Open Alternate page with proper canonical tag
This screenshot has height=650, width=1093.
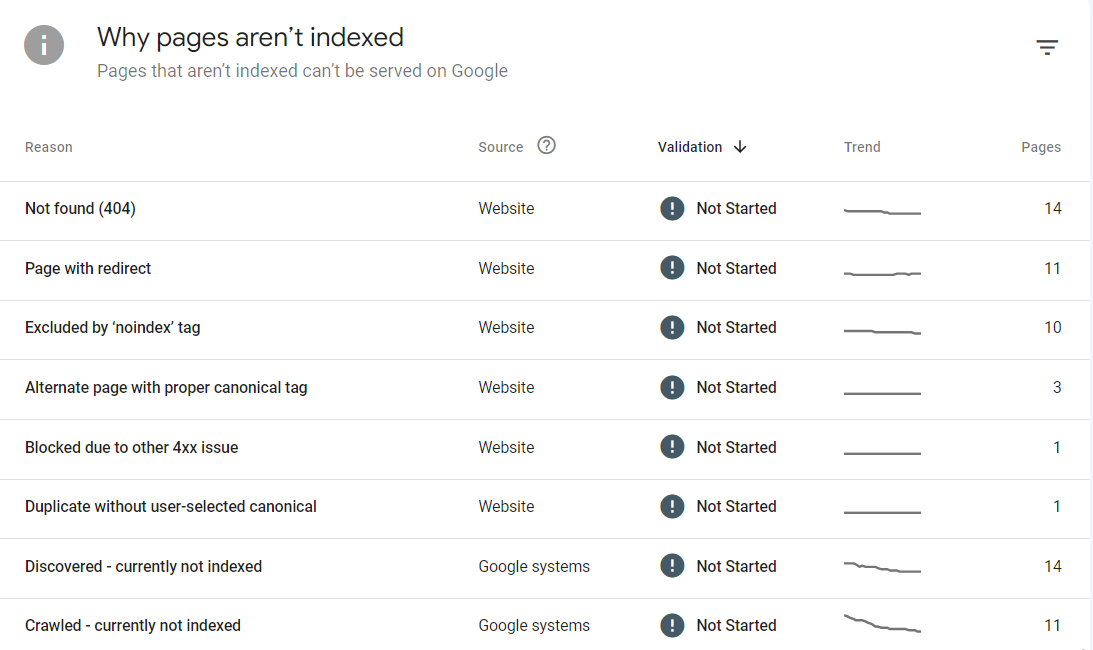[x=166, y=387]
